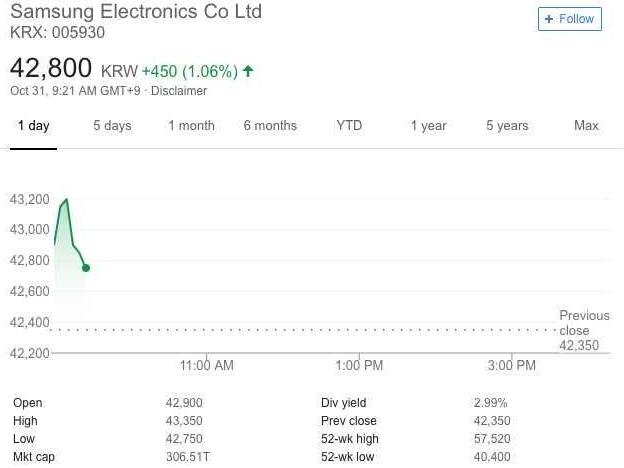This screenshot has width=624, height=468.
Task: Select the Max range tab
Action: pyautogui.click(x=586, y=126)
